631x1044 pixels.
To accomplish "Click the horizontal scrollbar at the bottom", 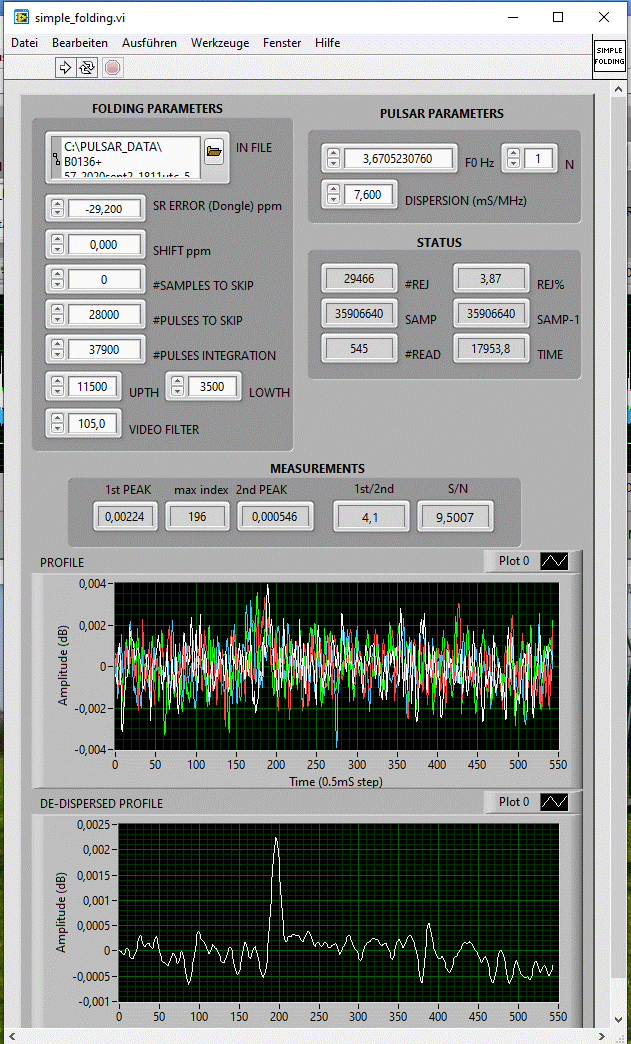I will pyautogui.click(x=306, y=1036).
